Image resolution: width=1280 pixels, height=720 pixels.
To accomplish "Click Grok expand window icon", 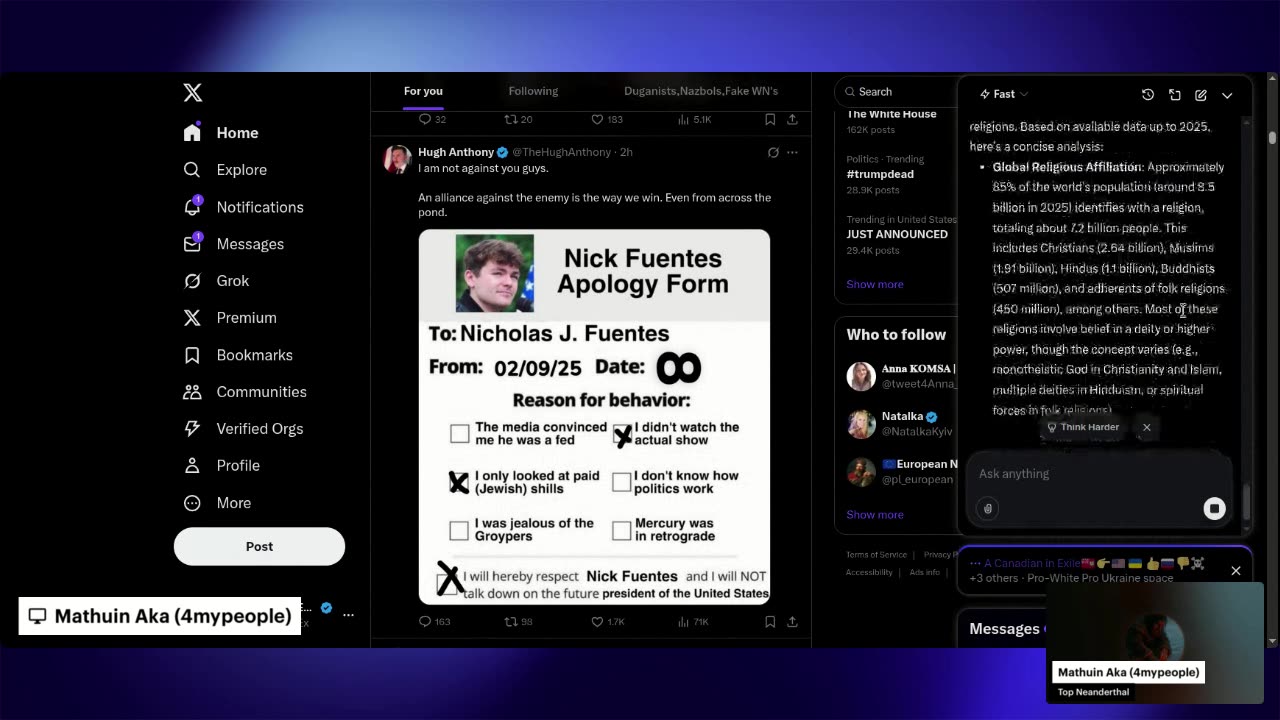I will pyautogui.click(x=1175, y=95).
